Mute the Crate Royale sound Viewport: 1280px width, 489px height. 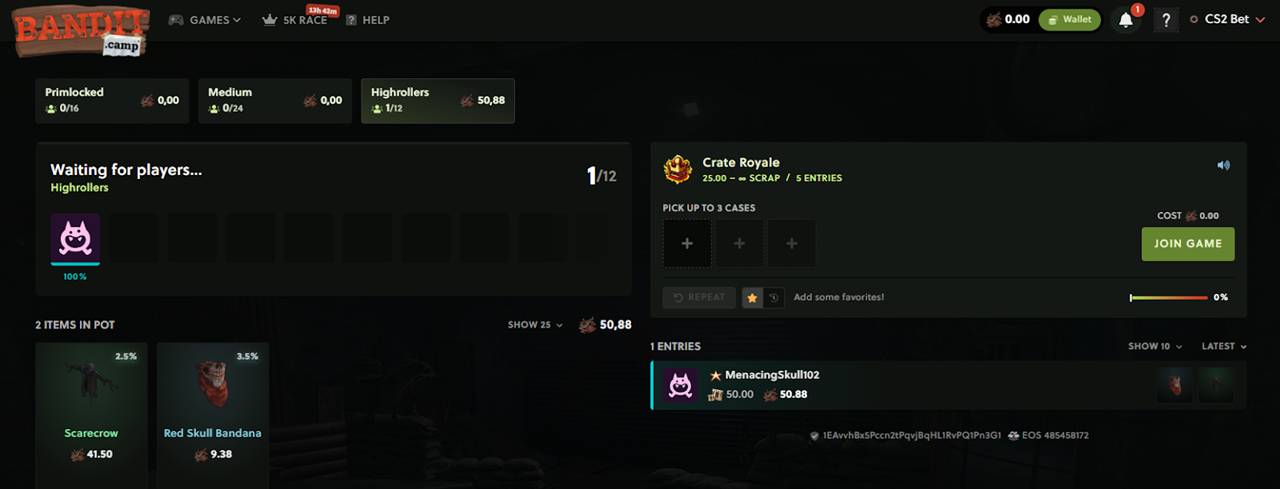(1223, 165)
